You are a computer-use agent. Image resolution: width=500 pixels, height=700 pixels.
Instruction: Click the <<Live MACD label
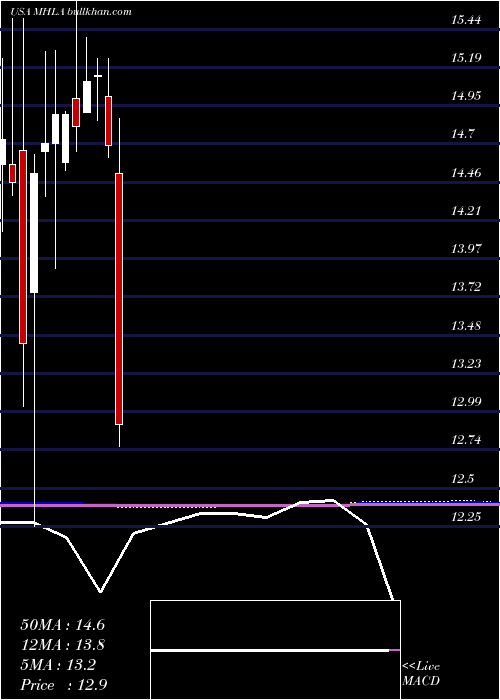click(421, 673)
